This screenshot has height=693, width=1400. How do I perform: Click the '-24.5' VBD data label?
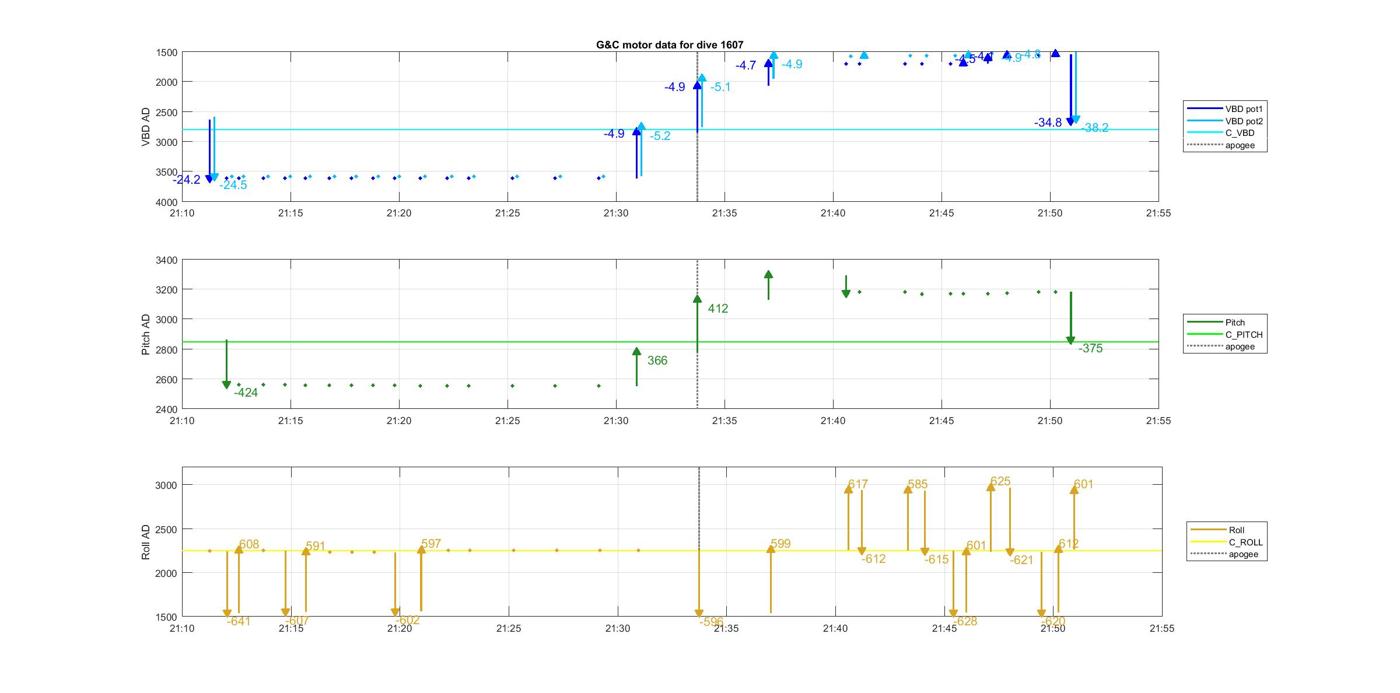point(233,185)
